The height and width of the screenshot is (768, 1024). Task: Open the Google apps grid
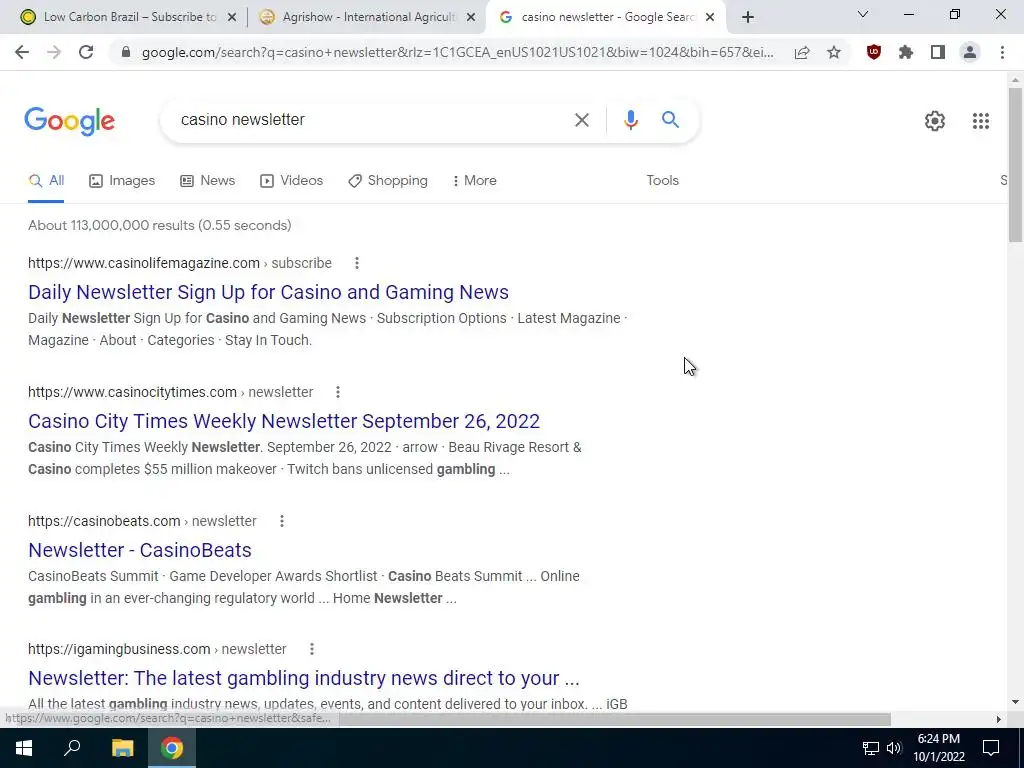click(980, 121)
